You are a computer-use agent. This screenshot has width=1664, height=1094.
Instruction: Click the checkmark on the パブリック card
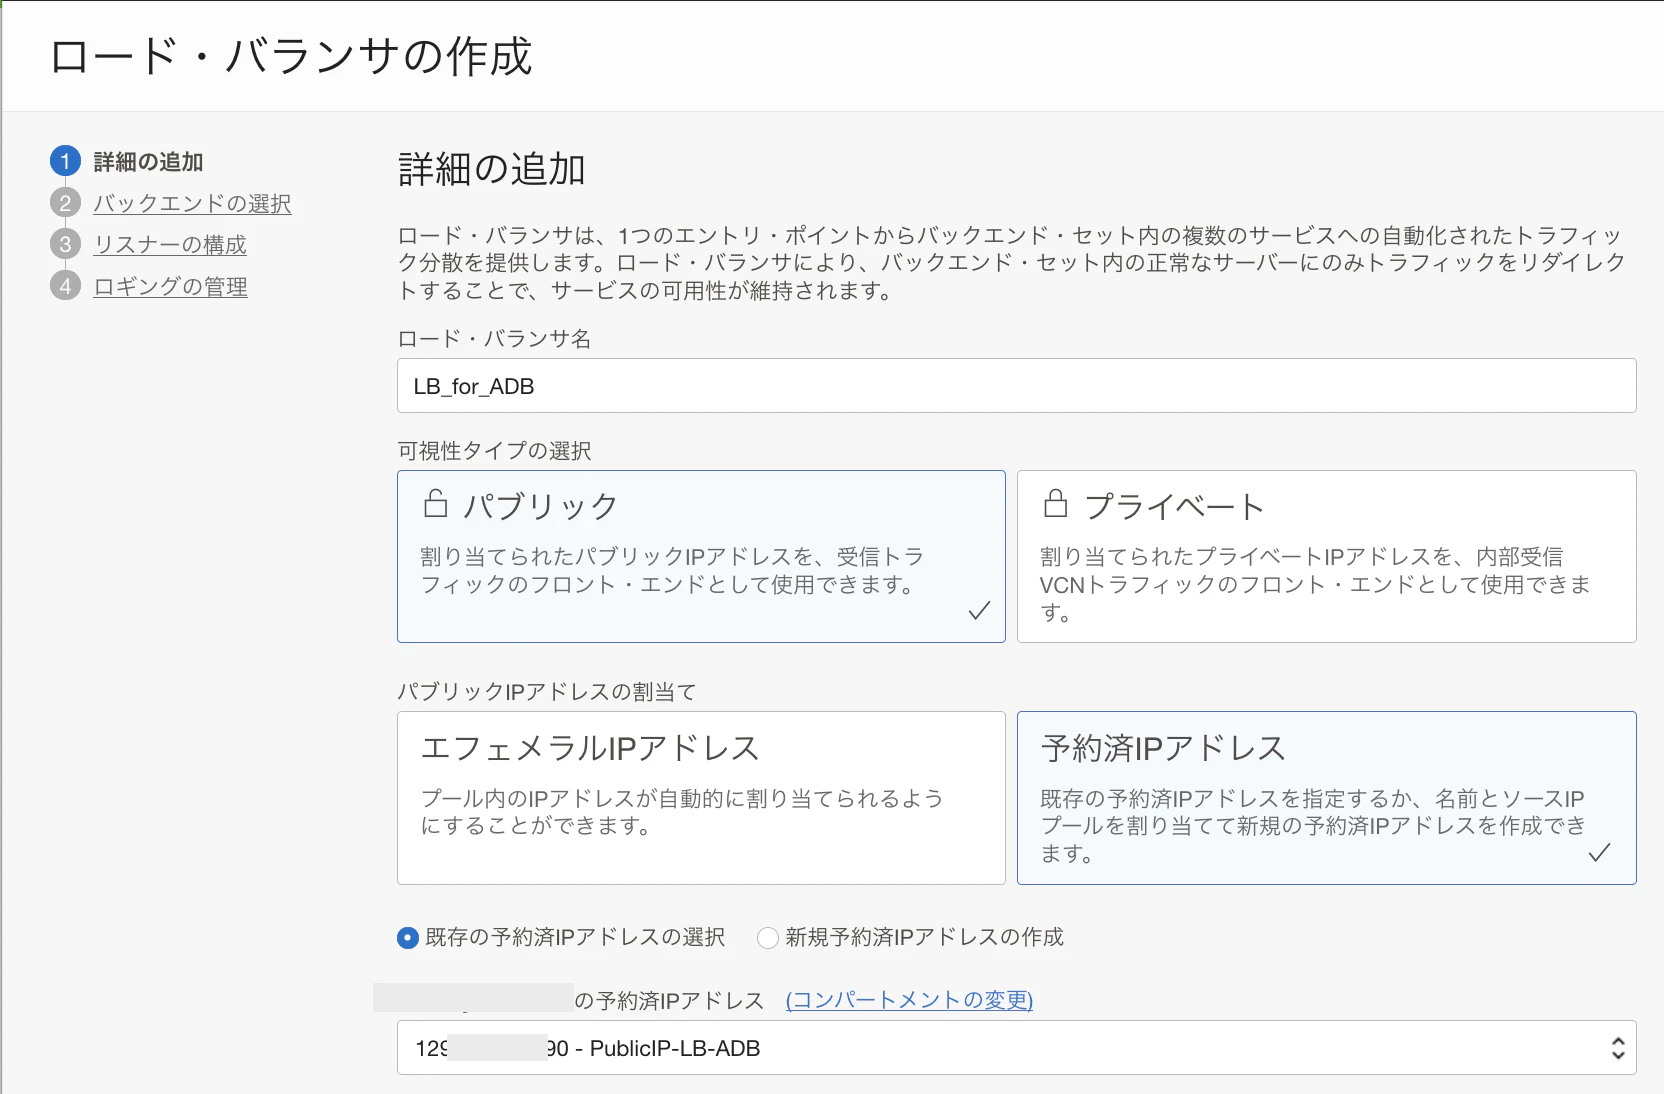(979, 610)
